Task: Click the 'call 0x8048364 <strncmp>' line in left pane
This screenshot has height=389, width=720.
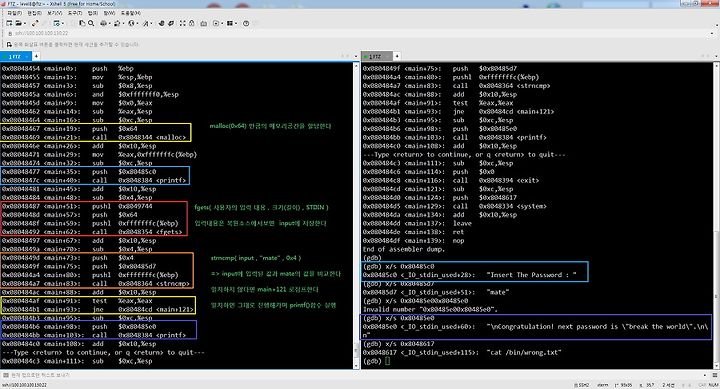Action: 96,283
